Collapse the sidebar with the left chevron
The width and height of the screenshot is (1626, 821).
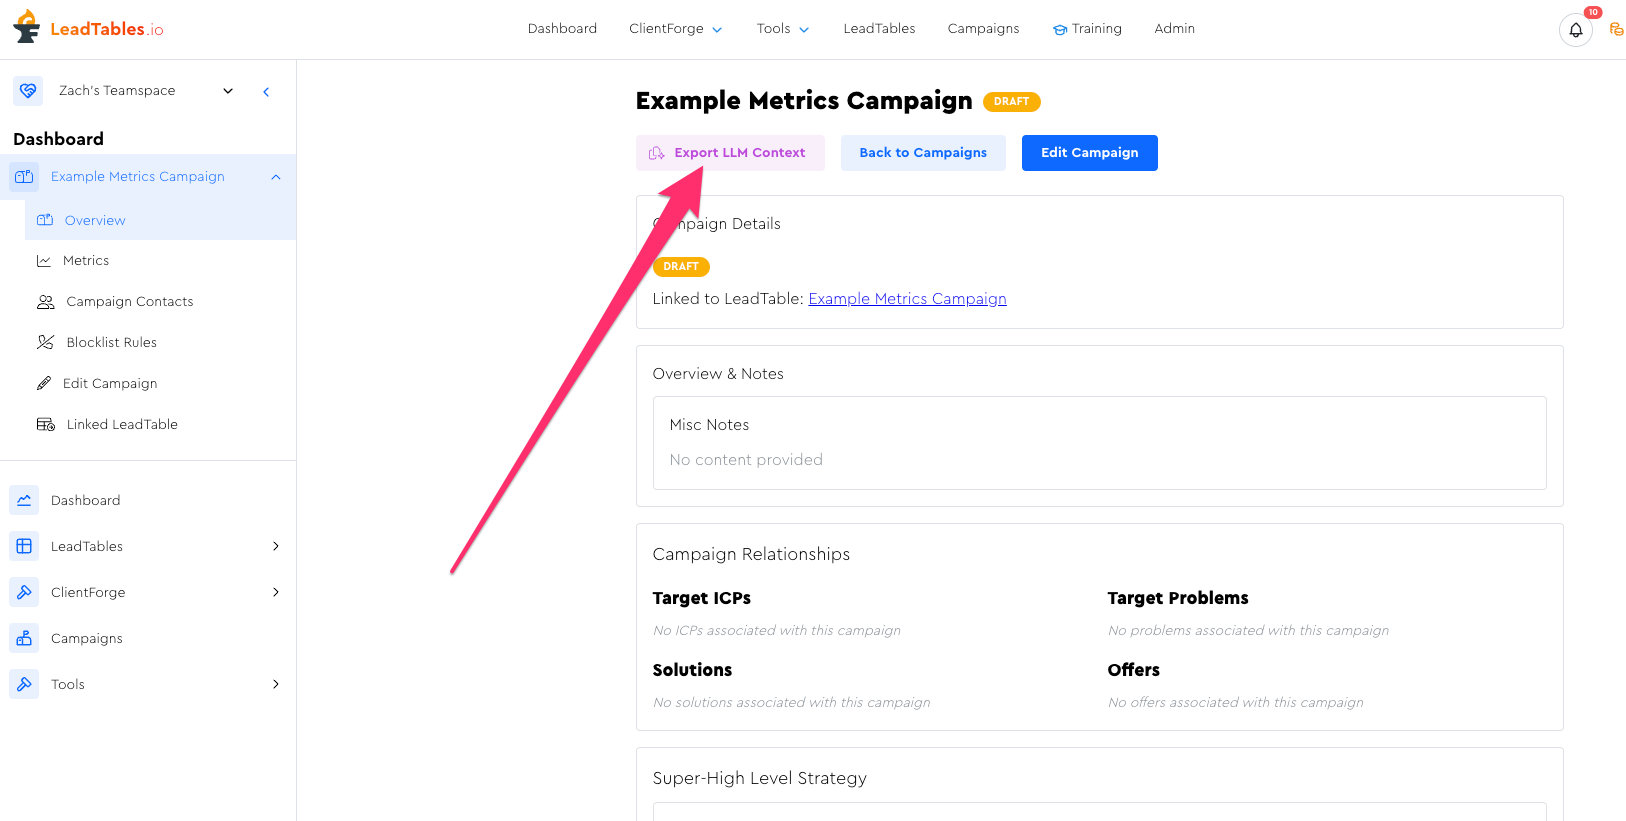[266, 92]
